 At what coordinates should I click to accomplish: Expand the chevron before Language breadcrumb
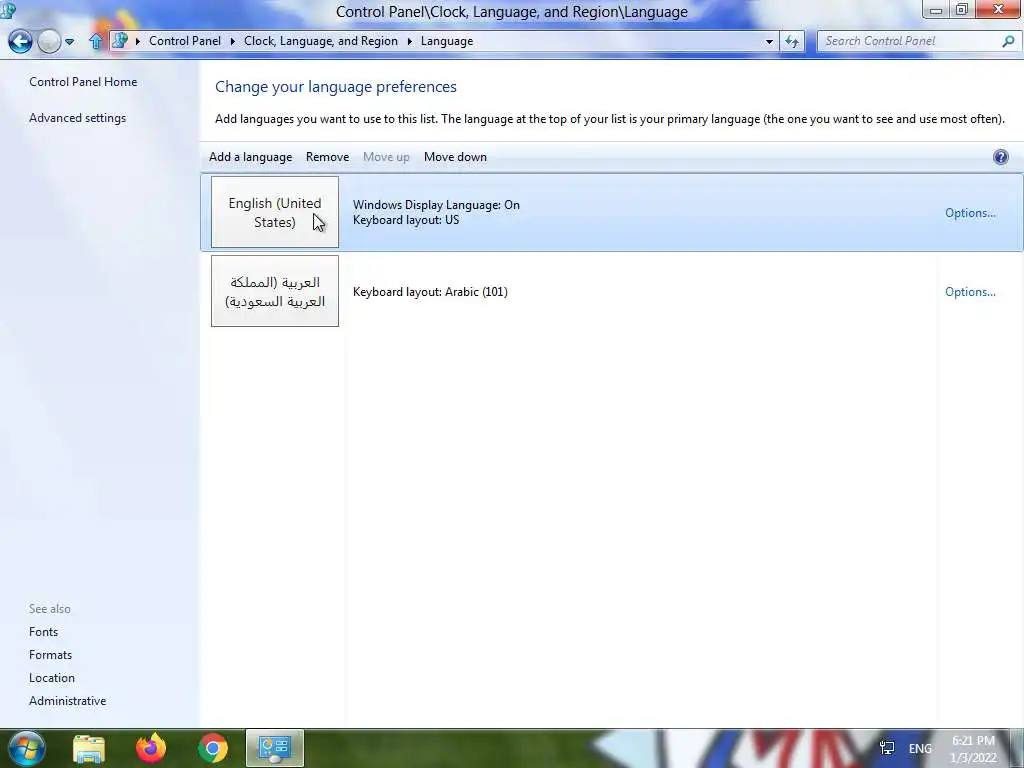409,41
